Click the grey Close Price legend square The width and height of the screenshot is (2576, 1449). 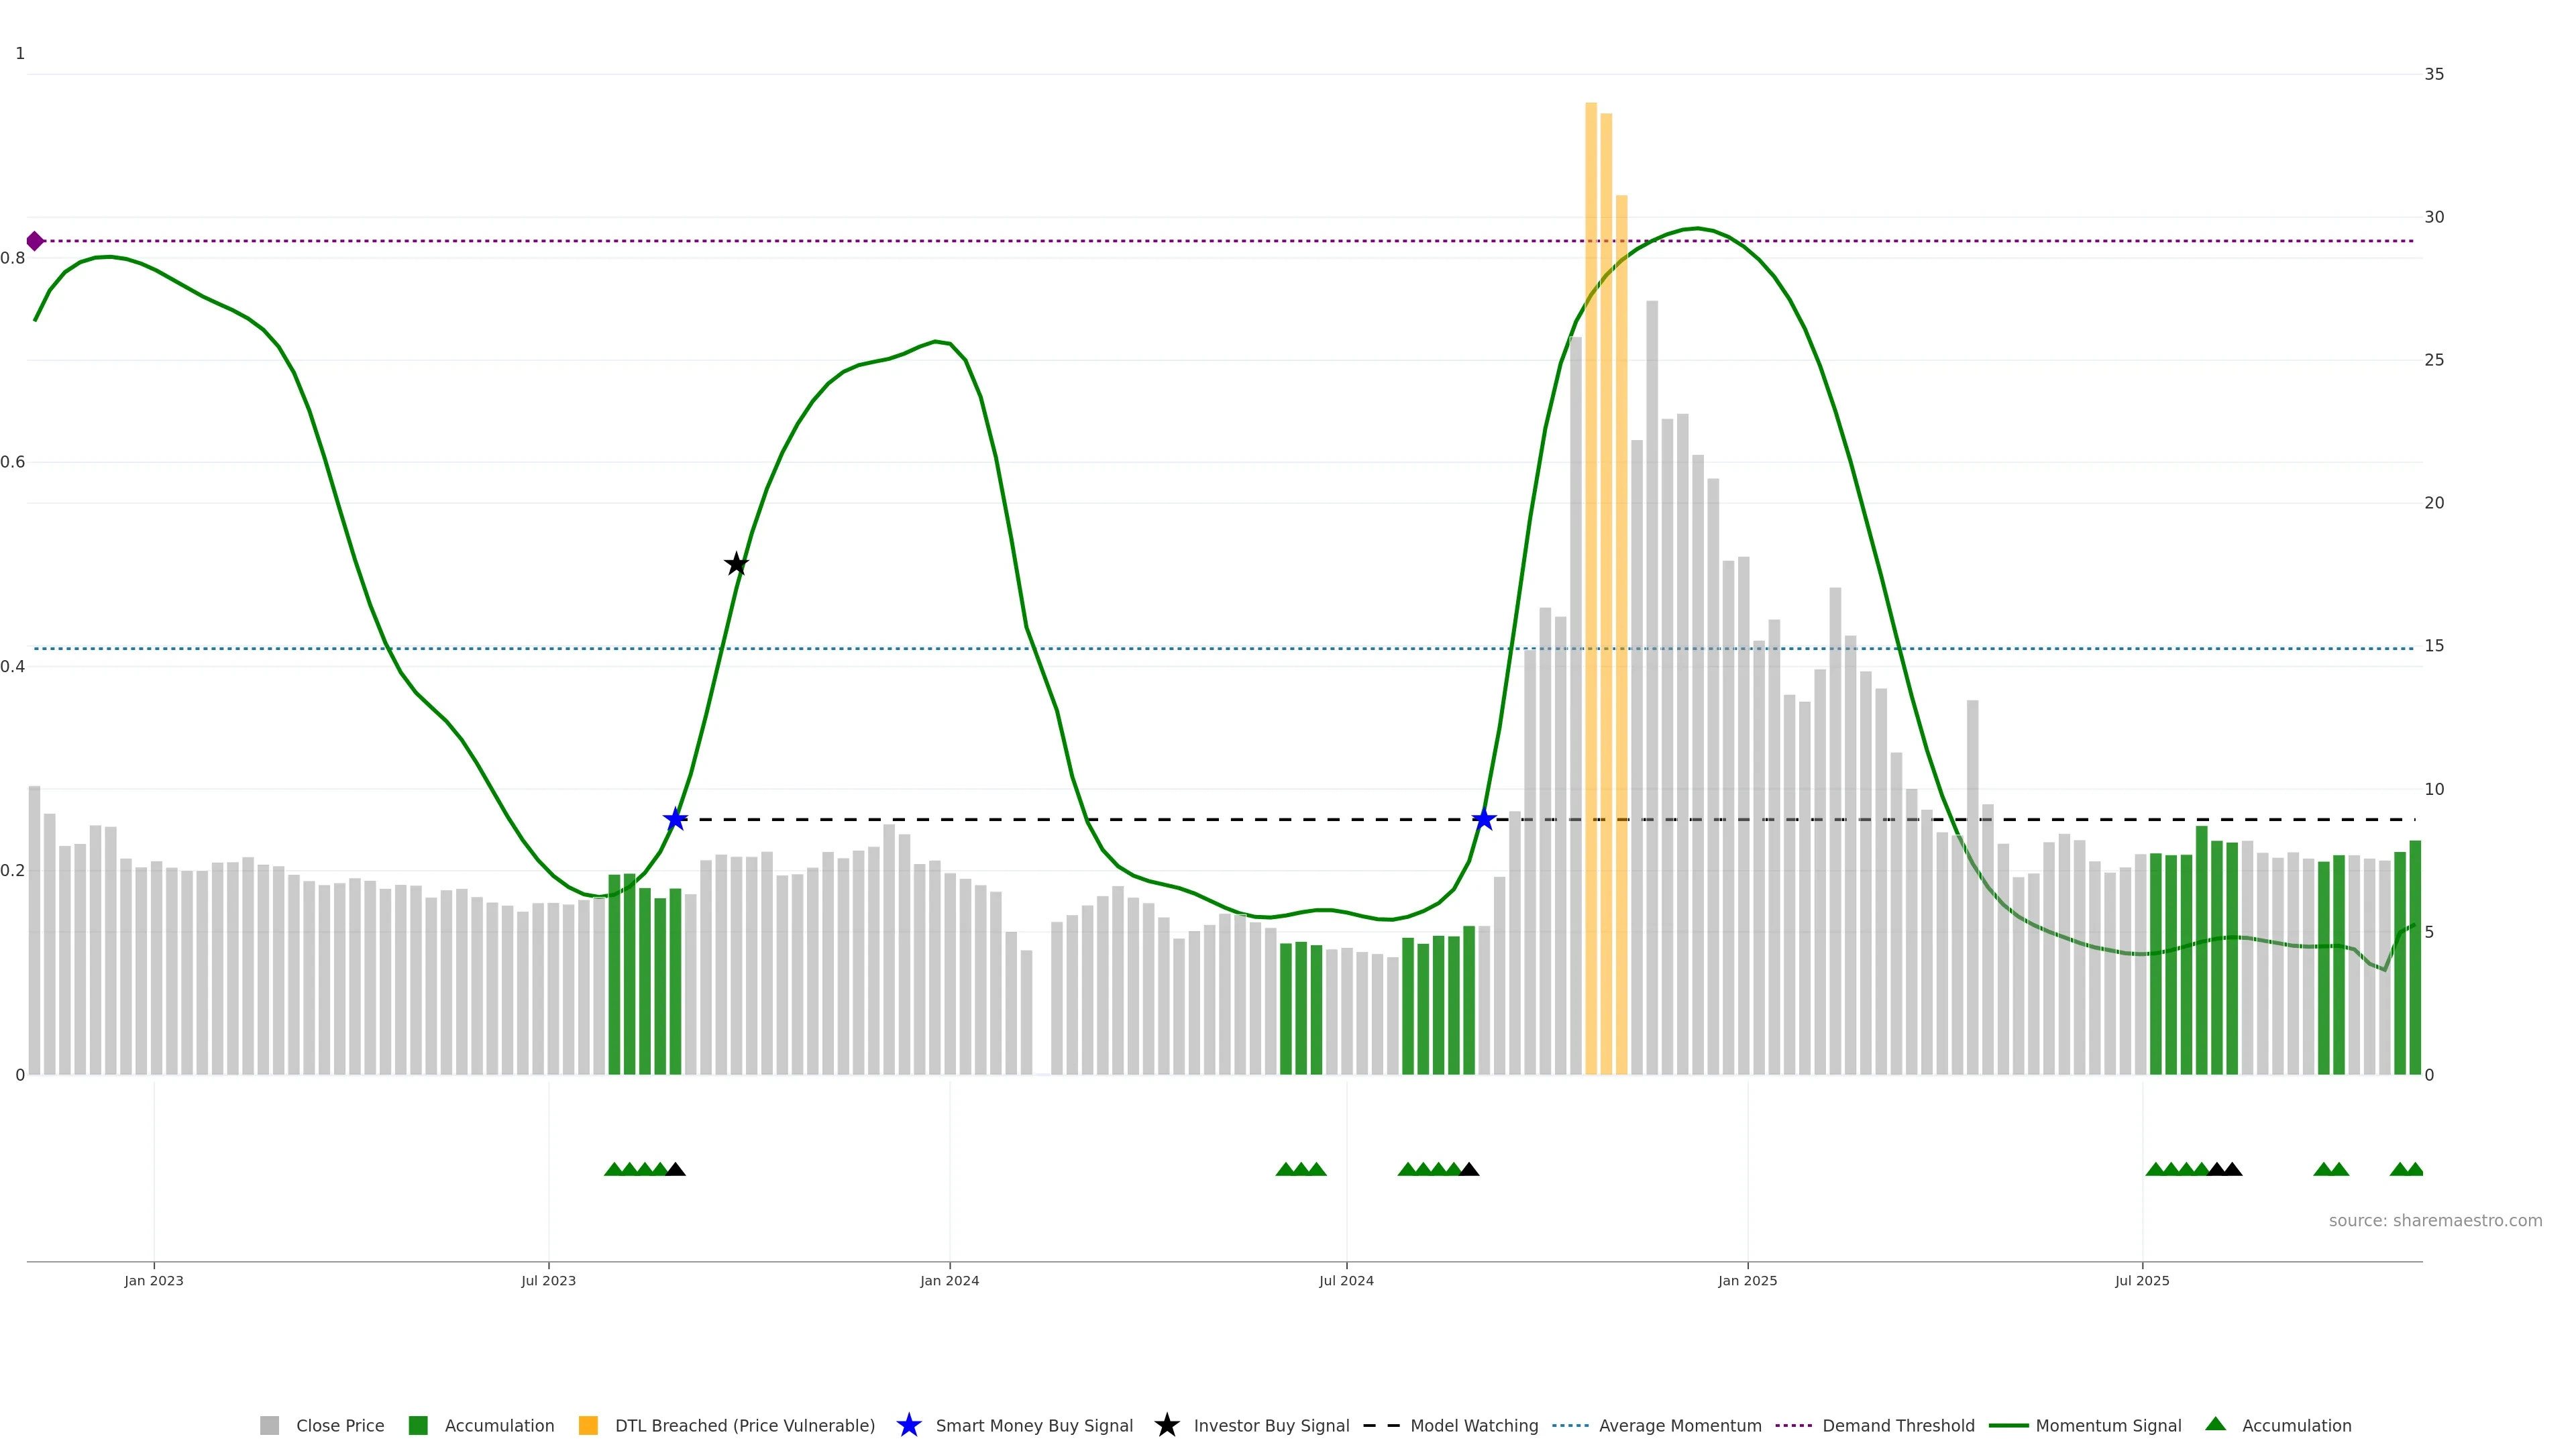(x=269, y=1425)
